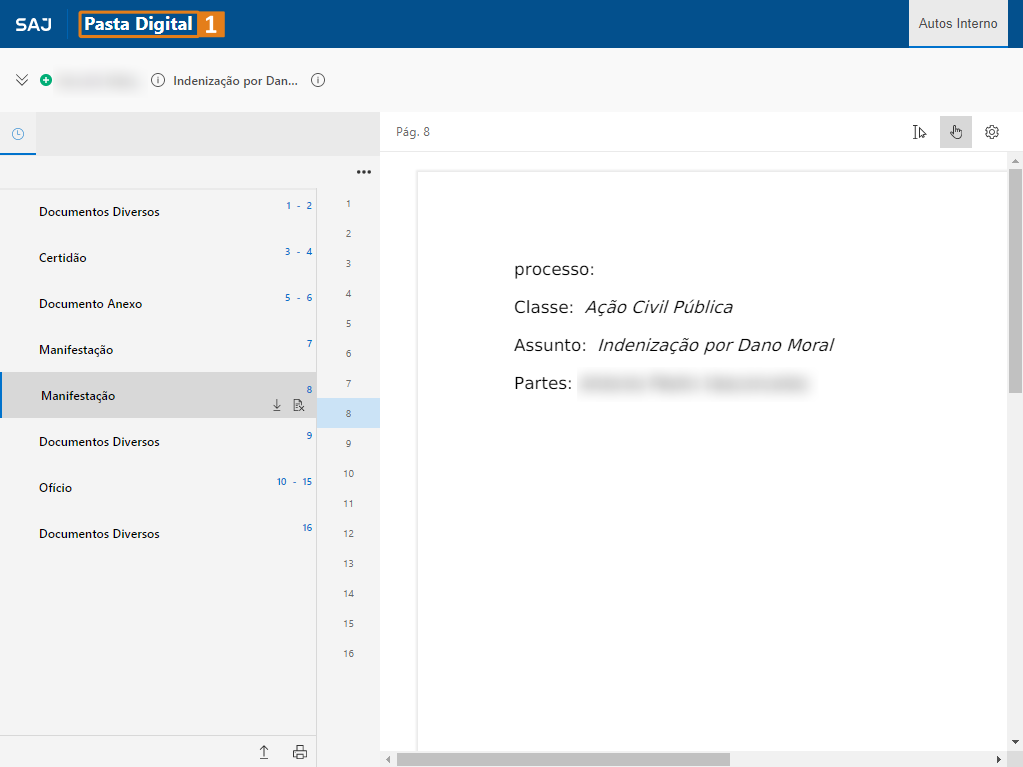Click the SAJ logo
1023x767 pixels.
click(x=33, y=24)
